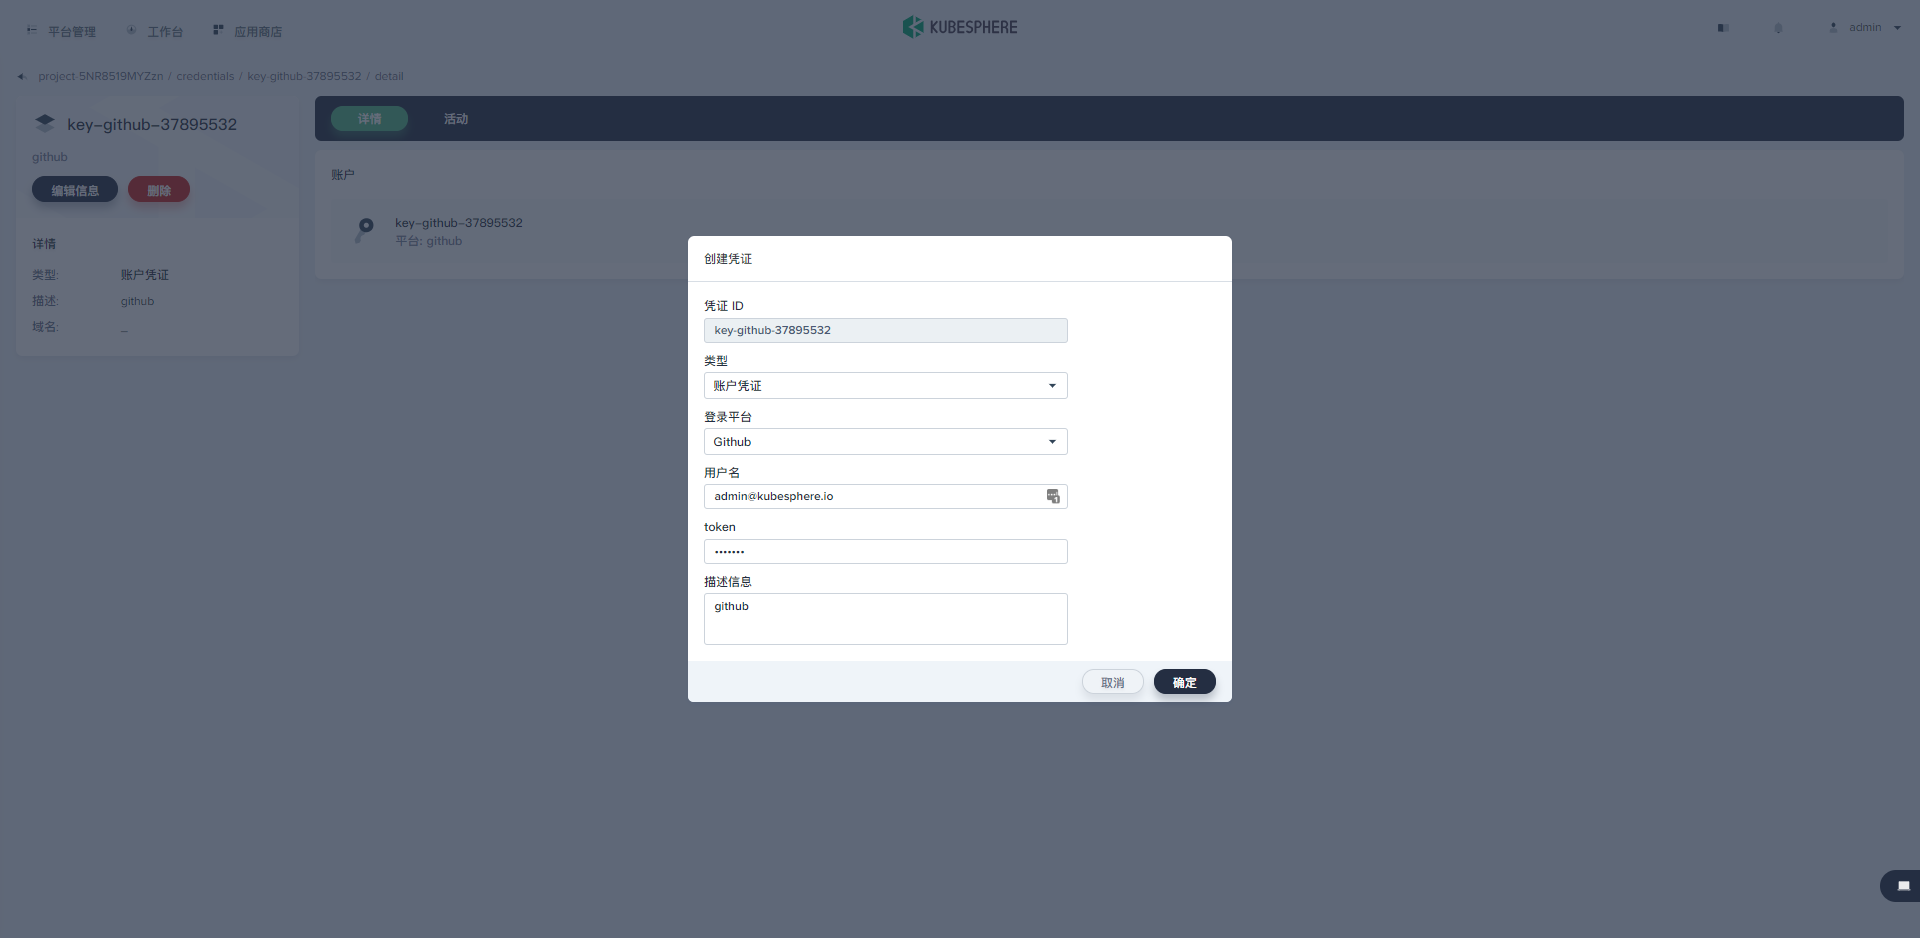Viewport: 1920px width, 938px height.
Task: Open 工作台 menu
Action: (155, 31)
